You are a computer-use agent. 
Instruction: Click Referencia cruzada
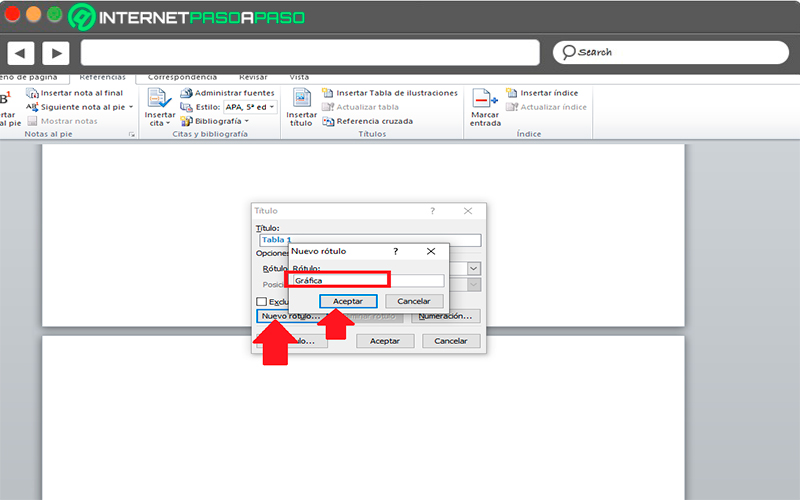(367, 121)
